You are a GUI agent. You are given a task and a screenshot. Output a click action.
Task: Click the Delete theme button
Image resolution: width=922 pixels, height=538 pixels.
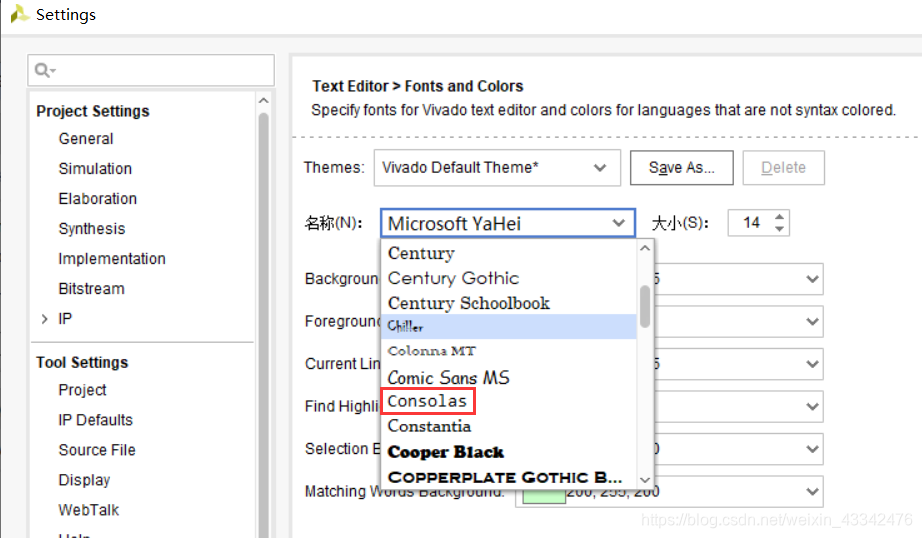783,168
